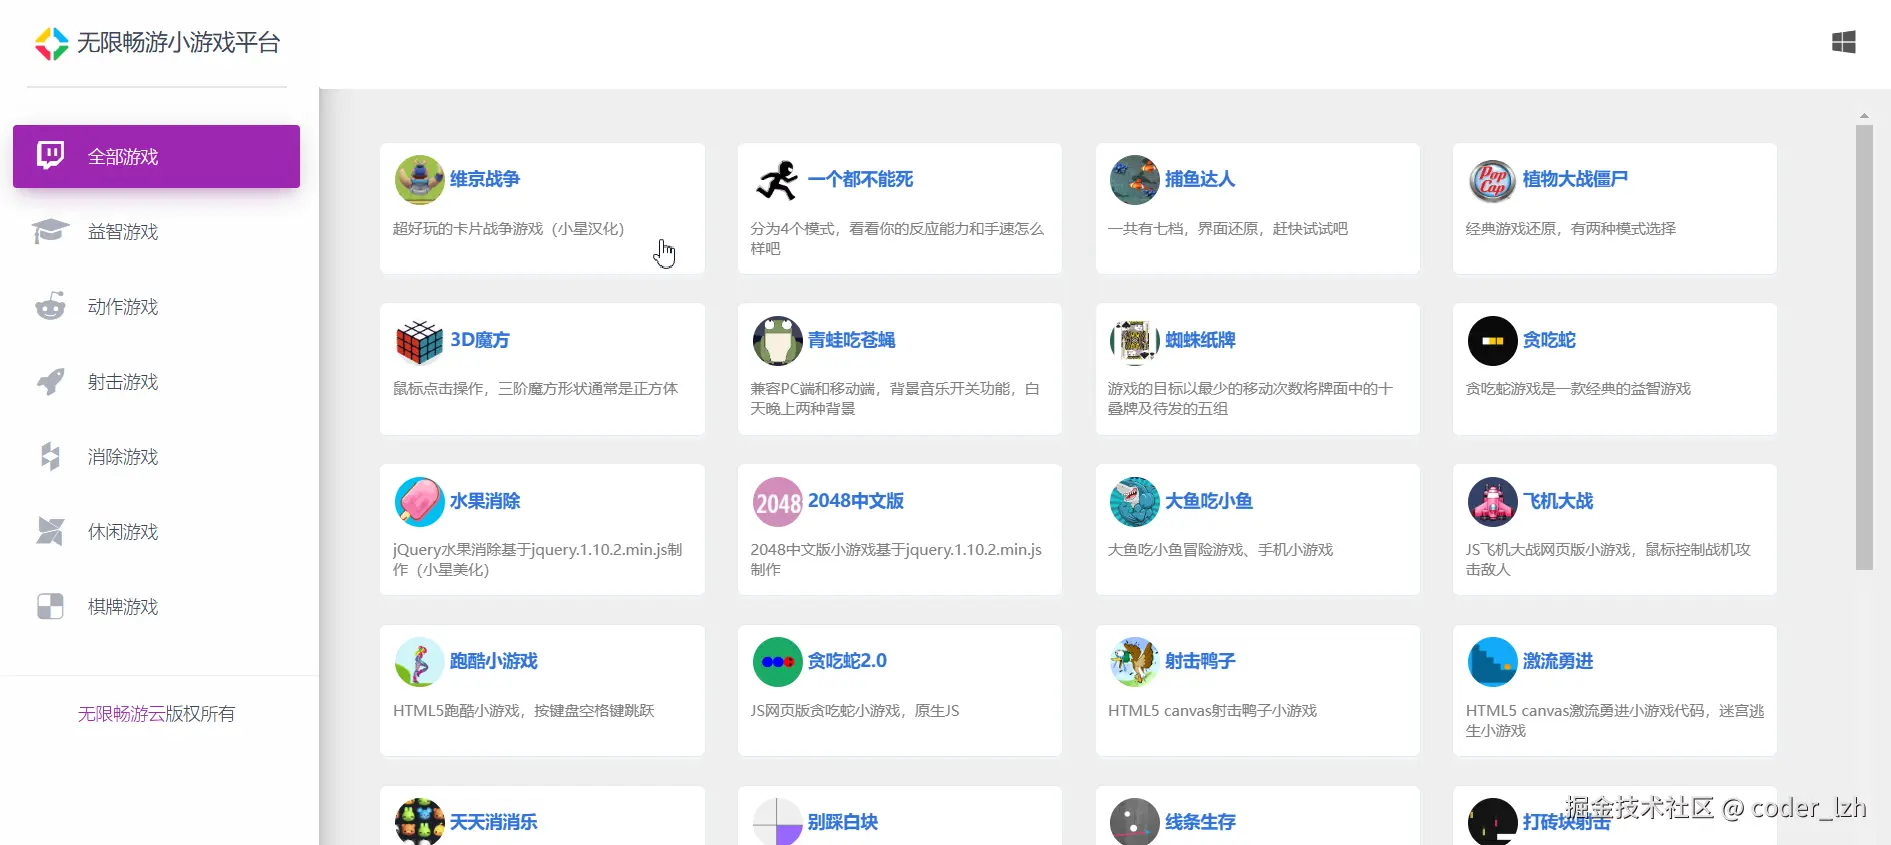Click the 别踩白块 game icon
Viewport: 1891px width, 845px height.
[778, 822]
